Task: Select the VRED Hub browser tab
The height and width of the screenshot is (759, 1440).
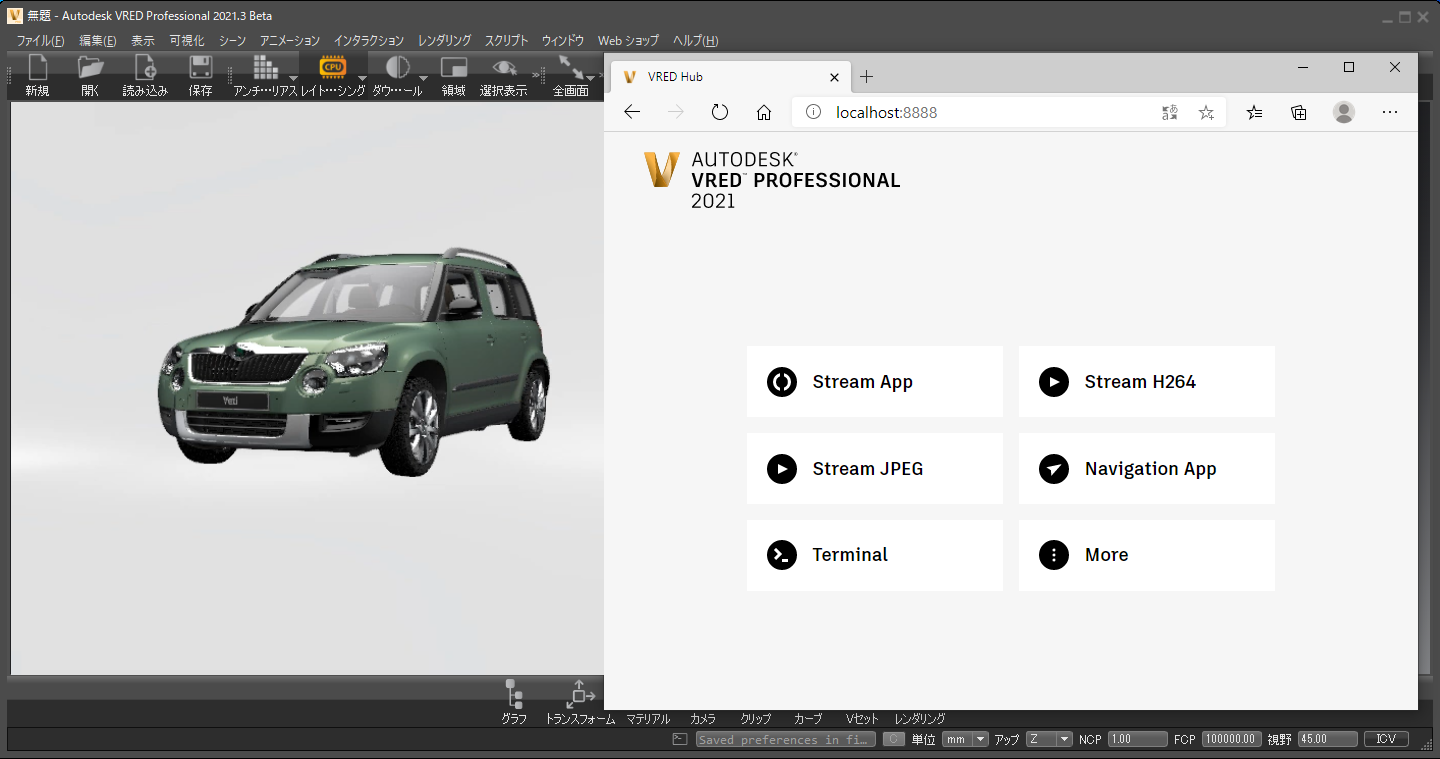Action: tap(733, 77)
